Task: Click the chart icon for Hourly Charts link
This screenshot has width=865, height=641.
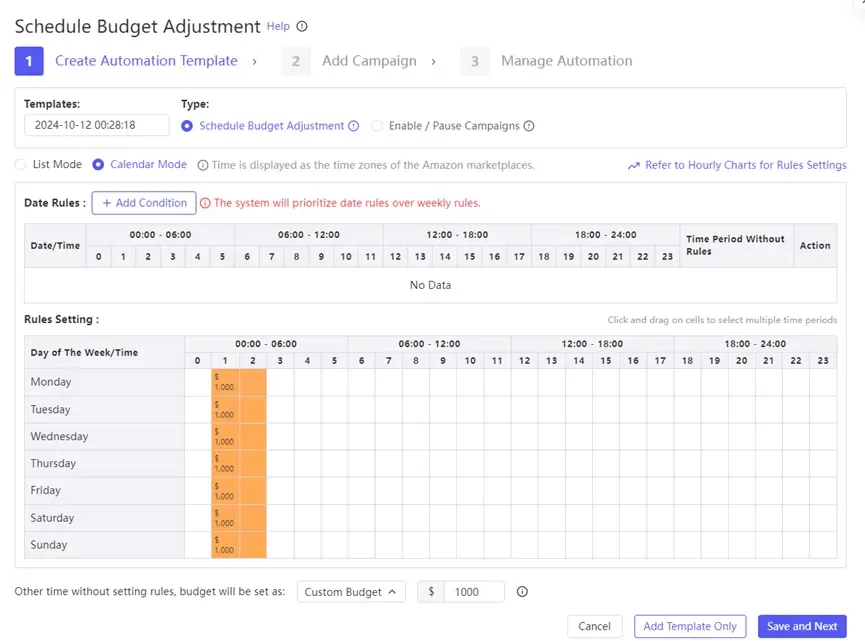Action: (634, 165)
